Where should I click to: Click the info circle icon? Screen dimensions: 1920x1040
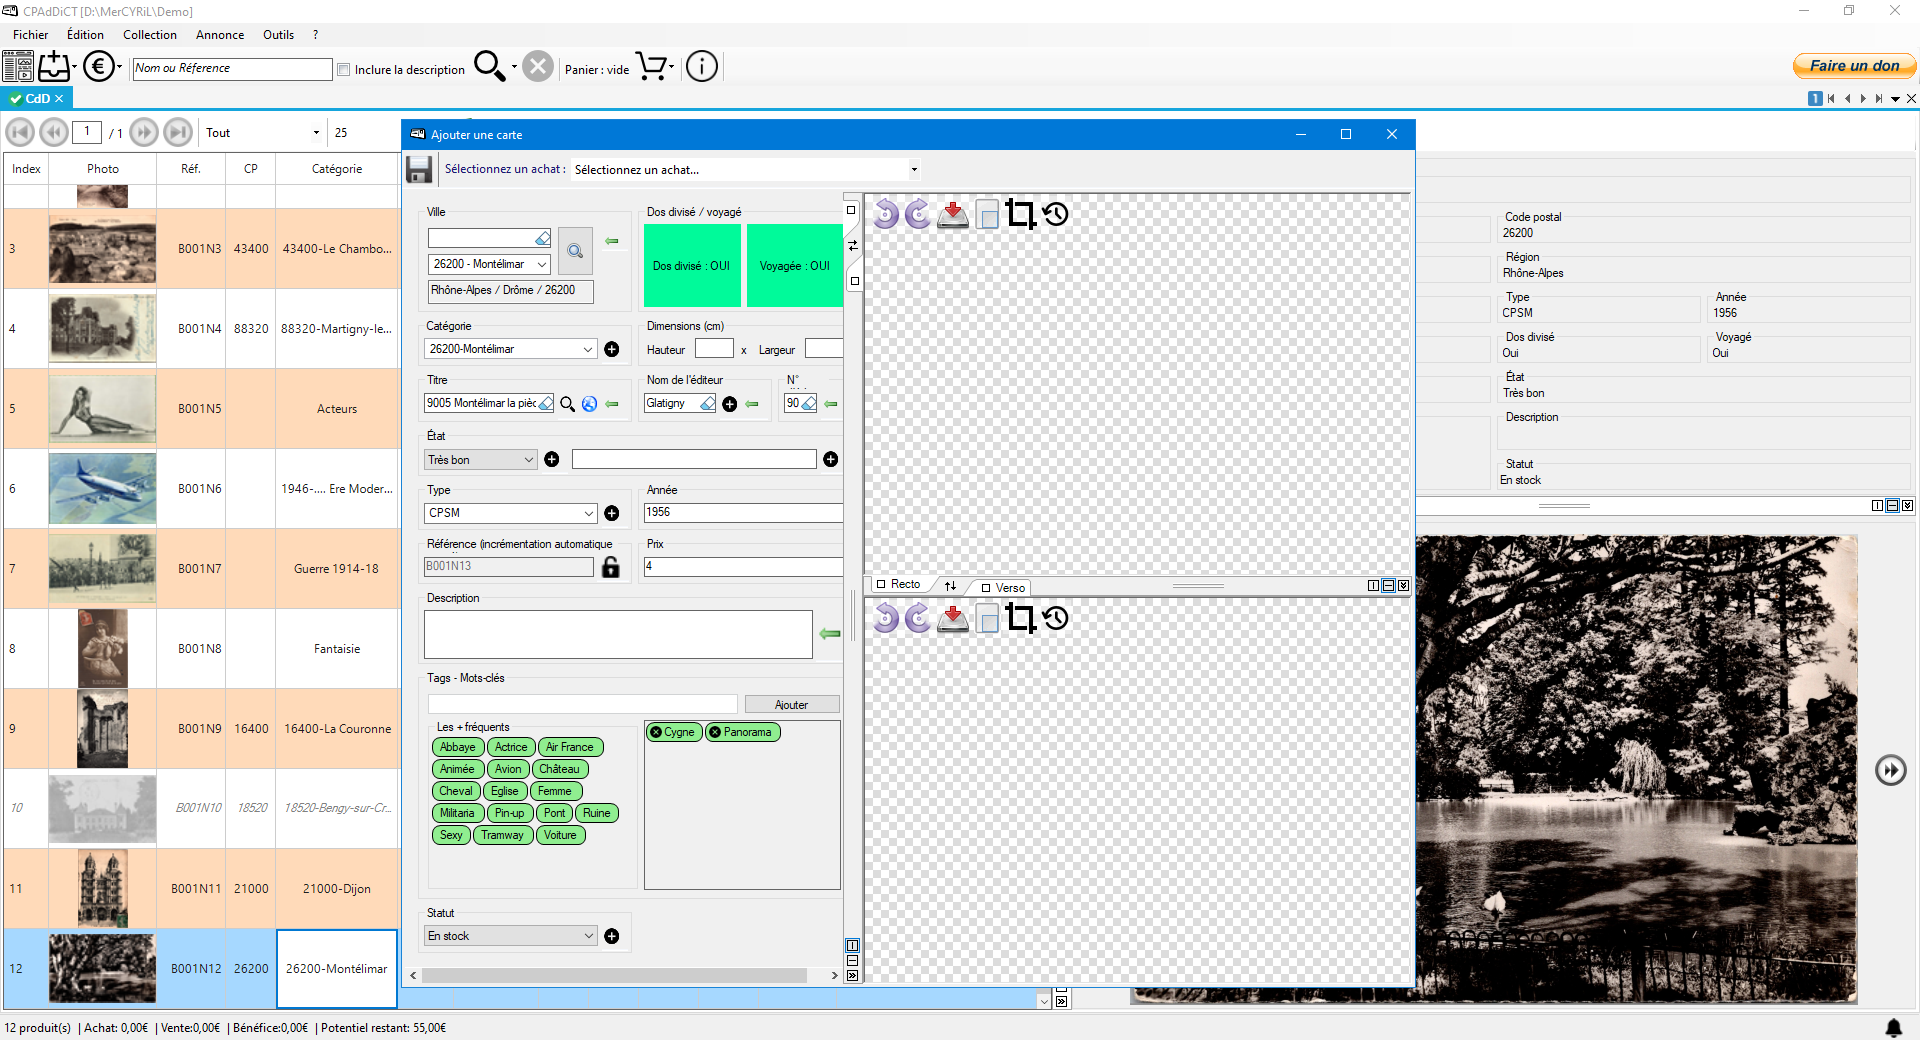pos(702,67)
